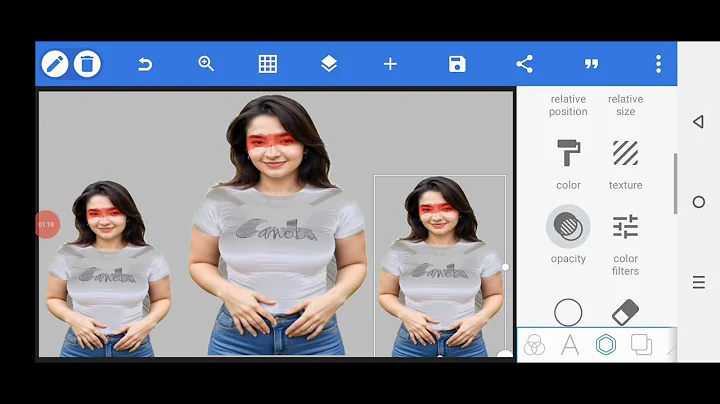This screenshot has height=404, width=720.
Task: Choose the relative size option
Action: pos(625,105)
